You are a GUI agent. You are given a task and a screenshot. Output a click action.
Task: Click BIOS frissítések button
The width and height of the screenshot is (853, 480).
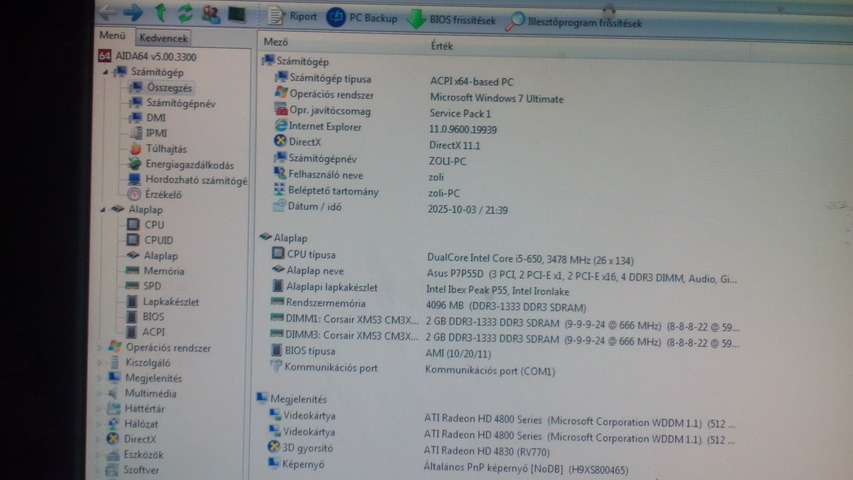pyautogui.click(x=451, y=20)
